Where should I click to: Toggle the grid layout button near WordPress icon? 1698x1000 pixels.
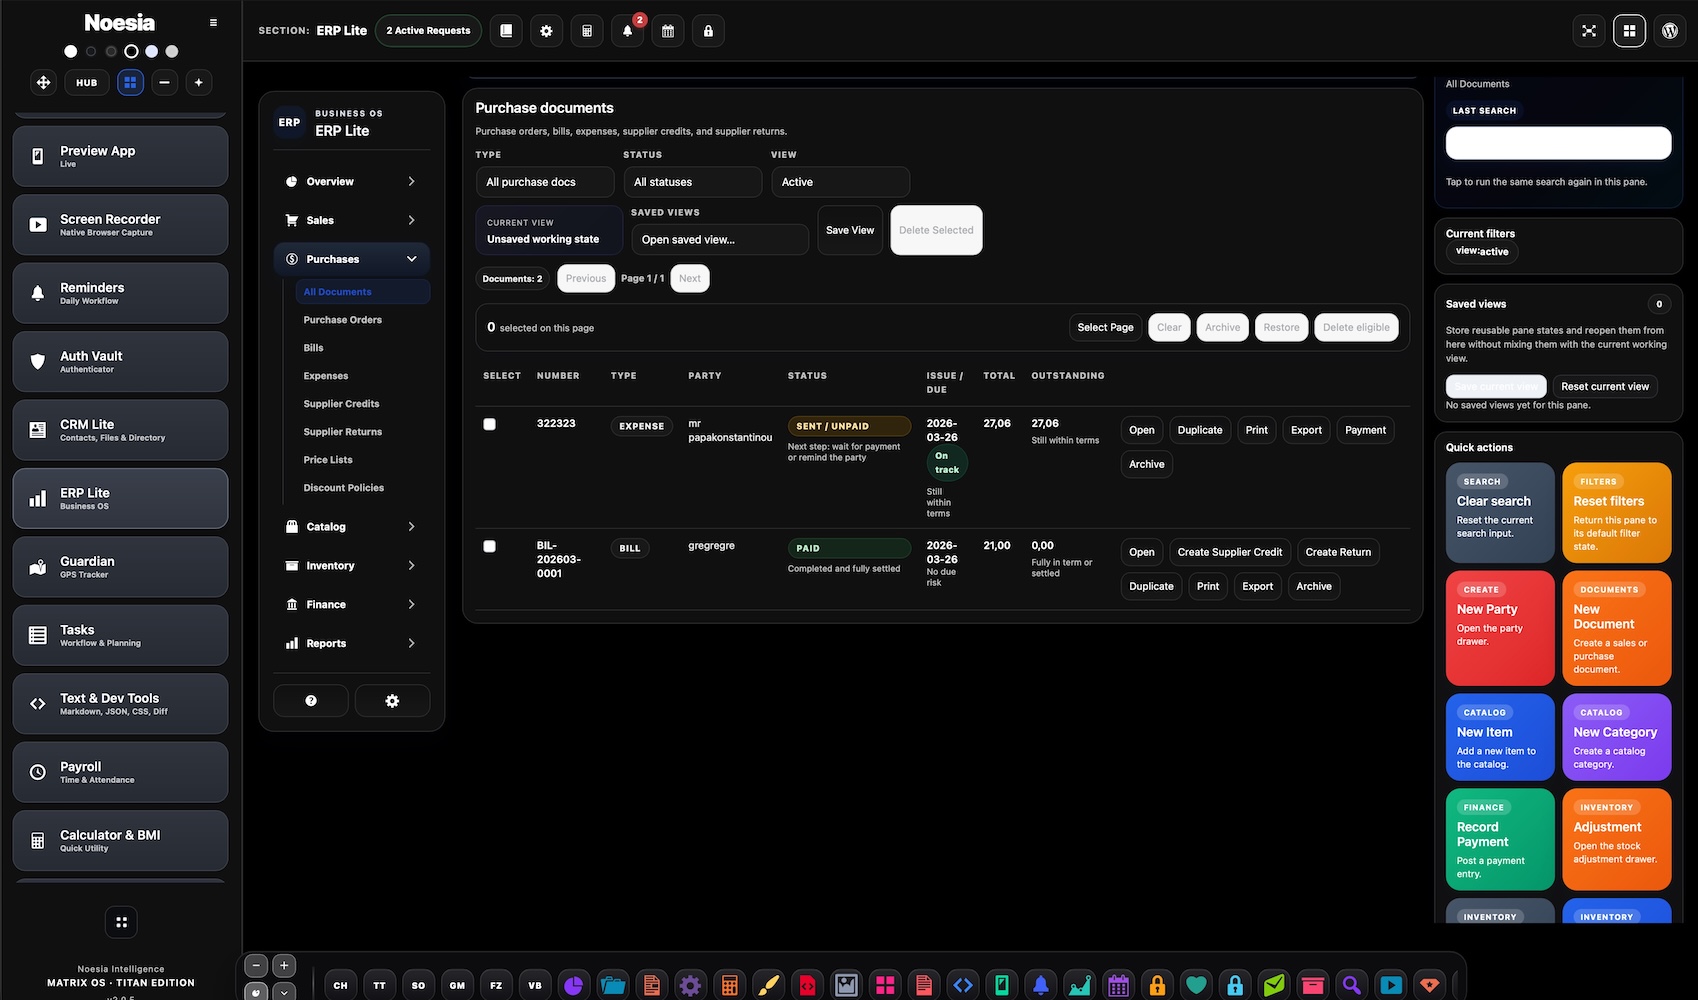[1629, 31]
